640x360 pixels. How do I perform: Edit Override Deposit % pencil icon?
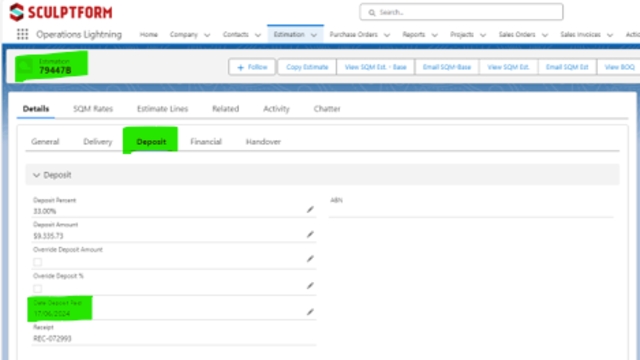(310, 286)
